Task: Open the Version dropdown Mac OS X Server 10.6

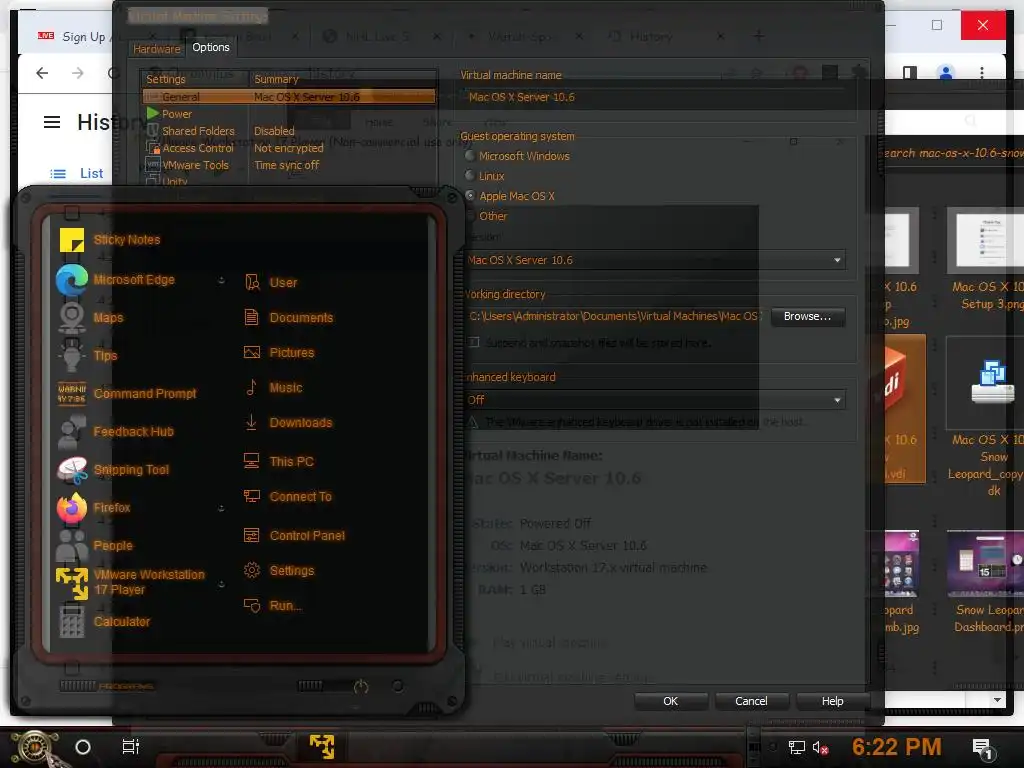Action: click(x=655, y=260)
